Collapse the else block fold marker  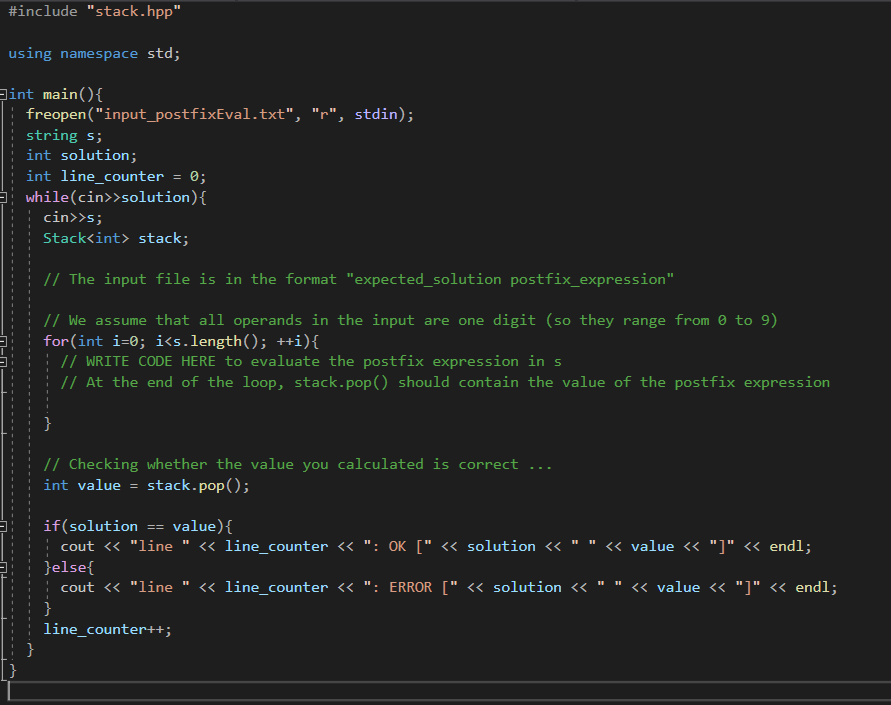(x=3, y=567)
